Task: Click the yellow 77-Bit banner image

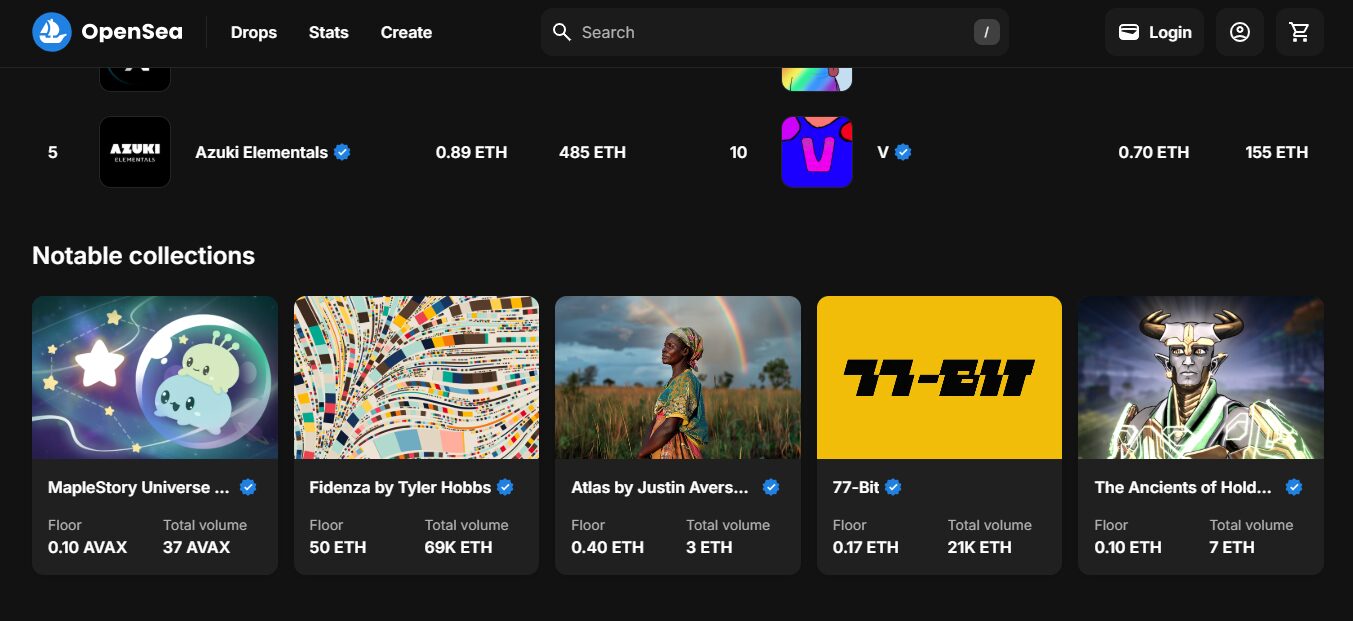Action: [x=939, y=377]
